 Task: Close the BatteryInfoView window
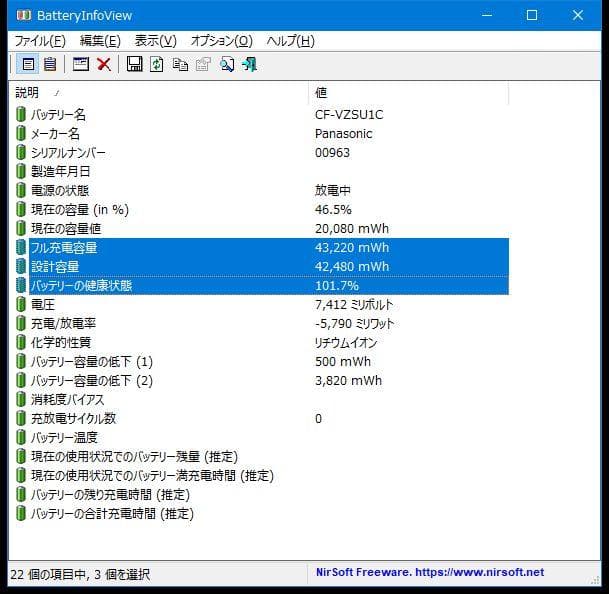(578, 16)
